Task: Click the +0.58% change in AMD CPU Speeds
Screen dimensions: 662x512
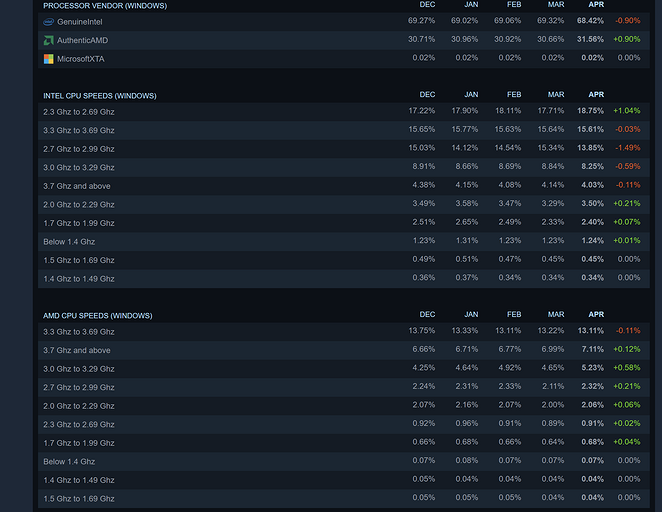Action: [626, 369]
